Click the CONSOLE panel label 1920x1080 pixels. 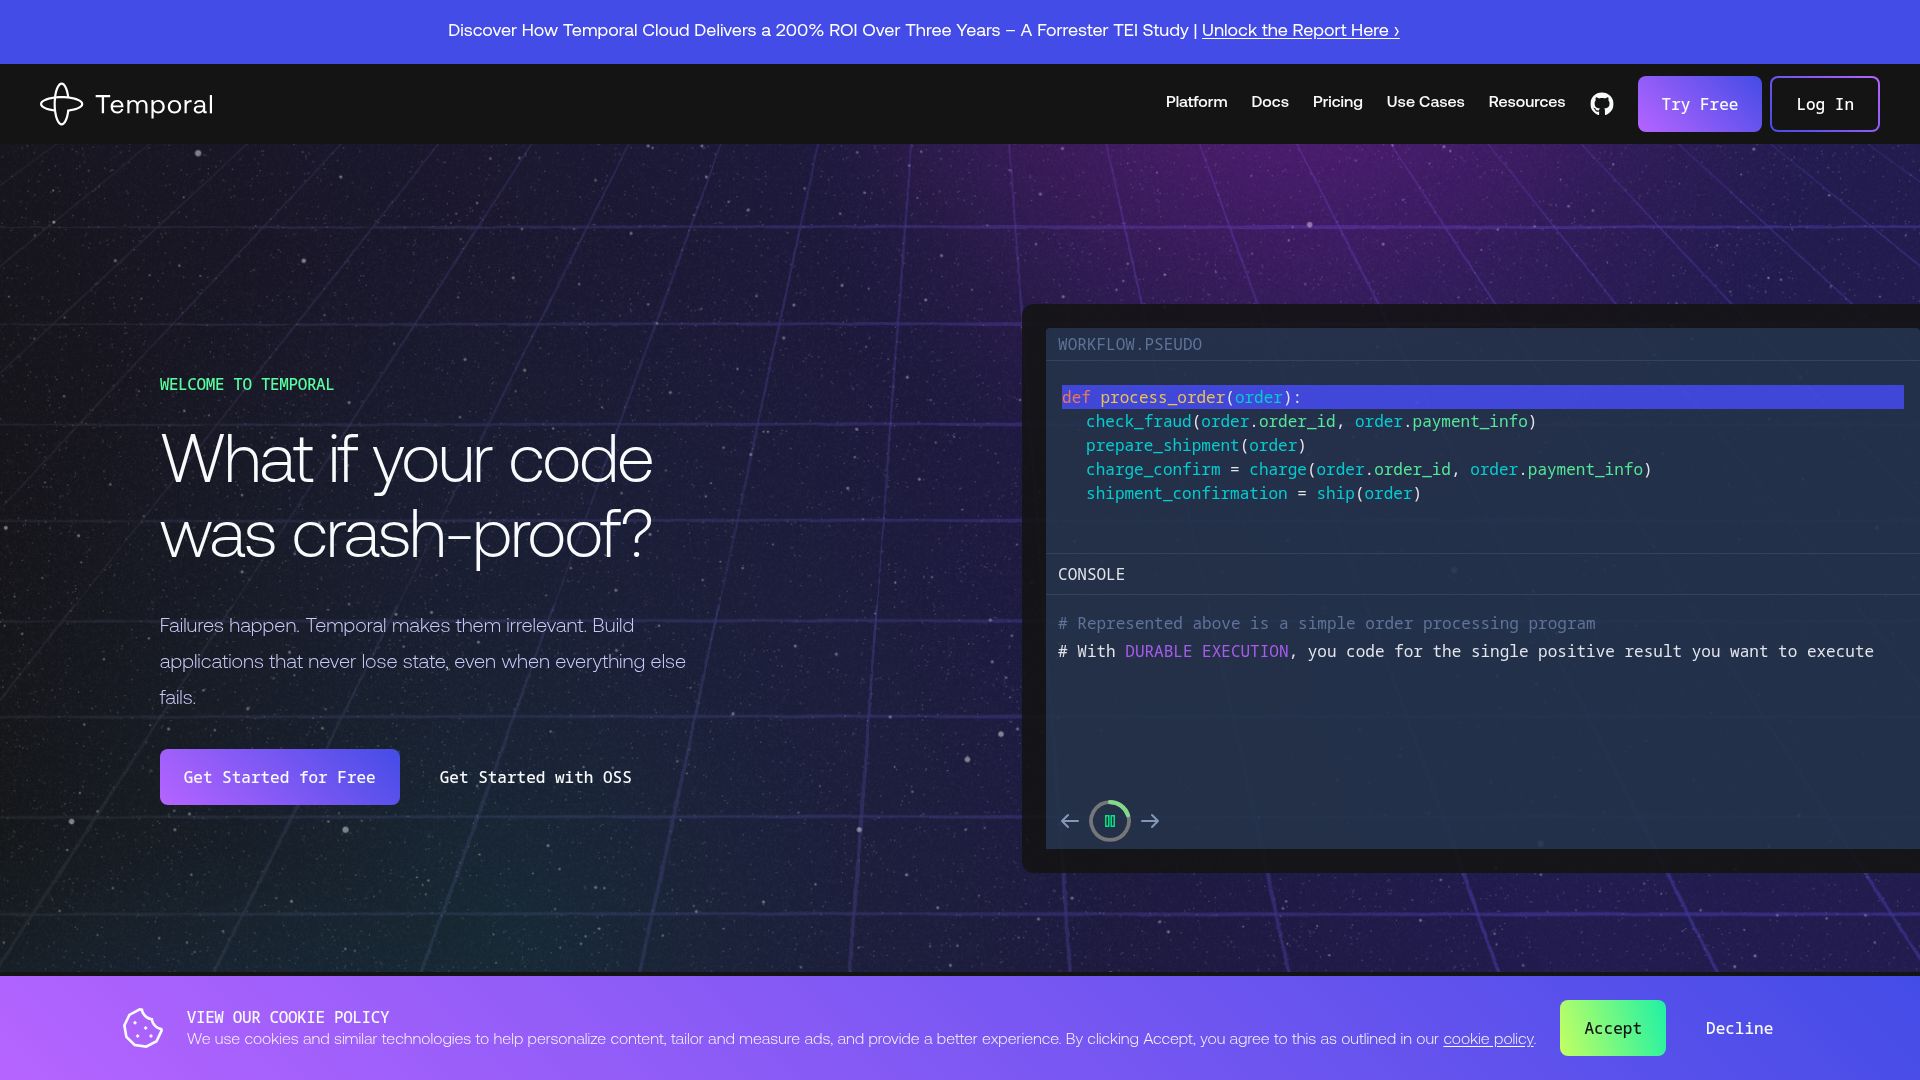(1091, 574)
